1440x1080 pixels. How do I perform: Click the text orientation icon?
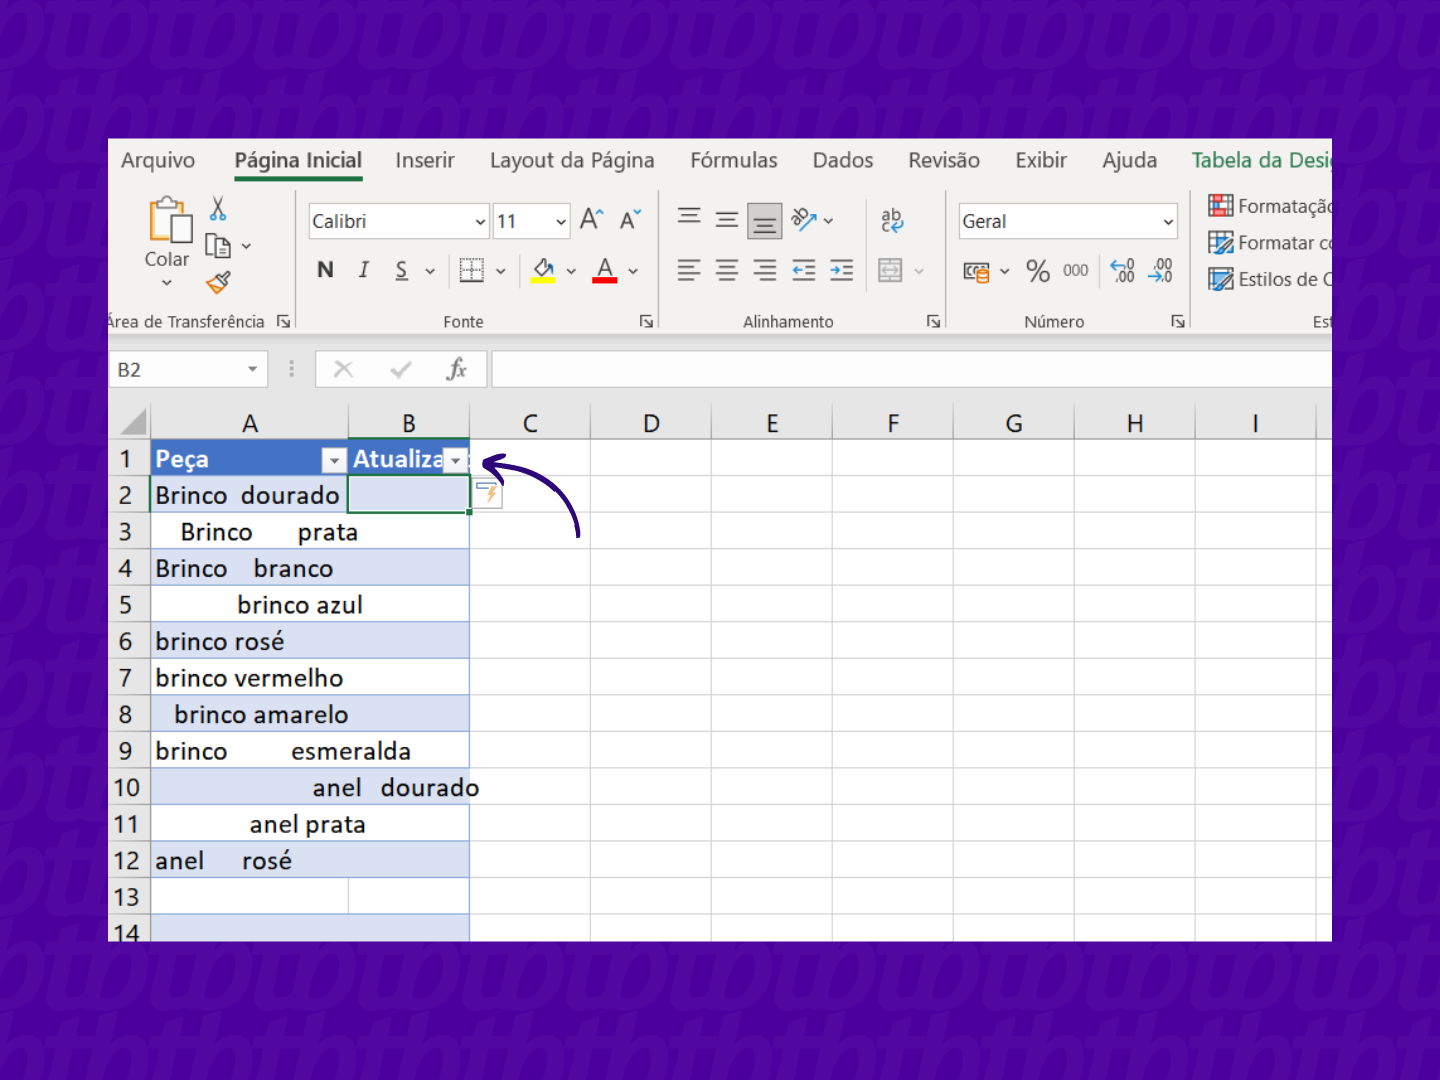coord(804,220)
